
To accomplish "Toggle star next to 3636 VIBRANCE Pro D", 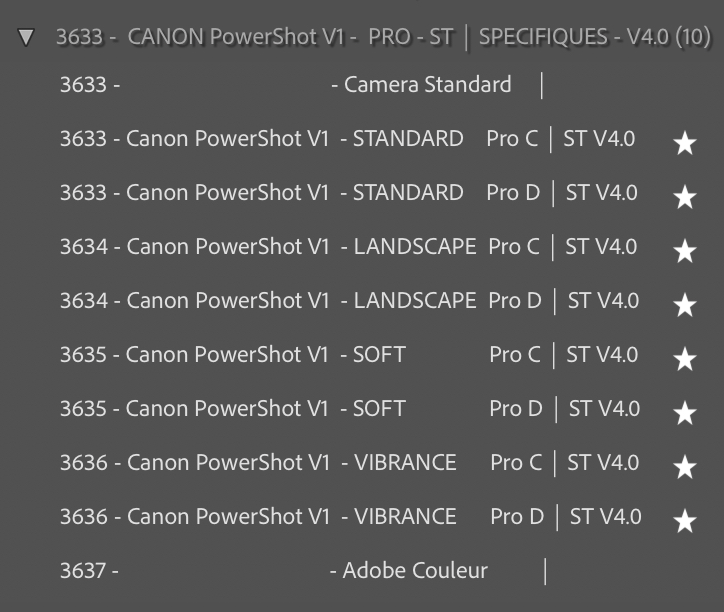I will point(685,521).
